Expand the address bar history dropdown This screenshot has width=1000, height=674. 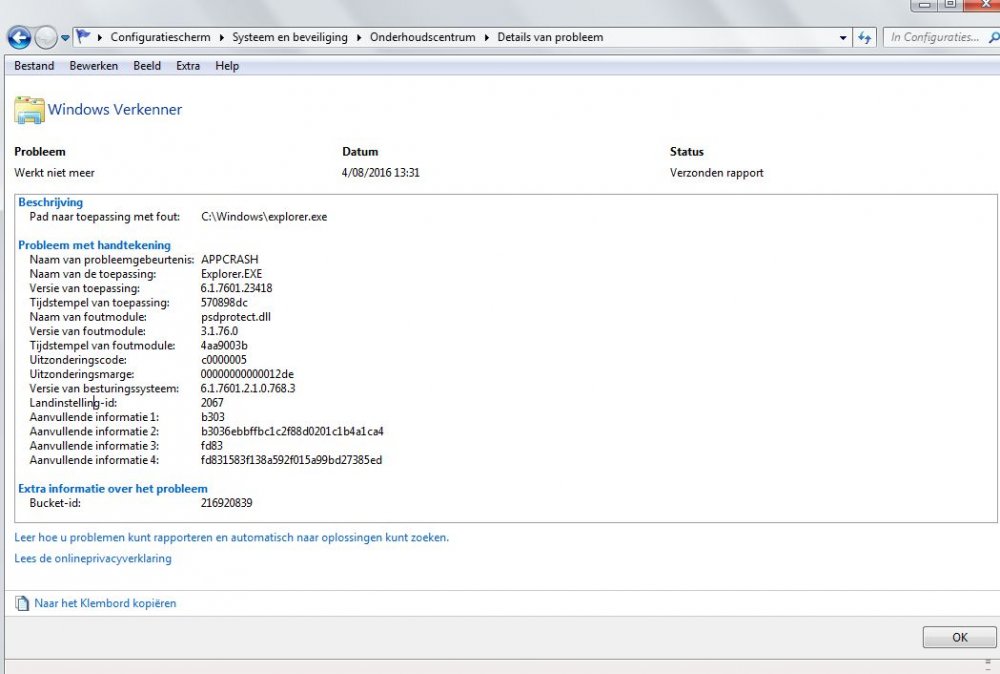click(x=843, y=38)
